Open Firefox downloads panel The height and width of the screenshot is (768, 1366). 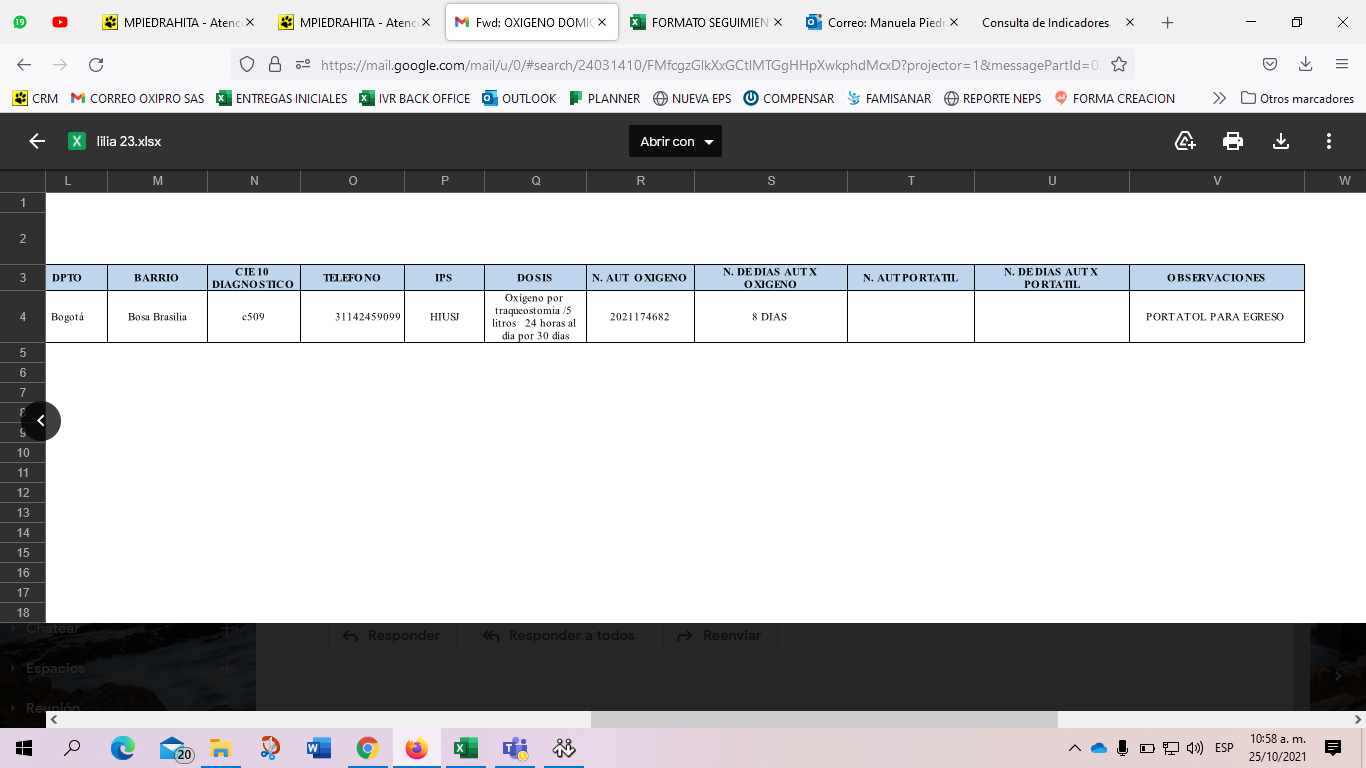pos(1306,65)
